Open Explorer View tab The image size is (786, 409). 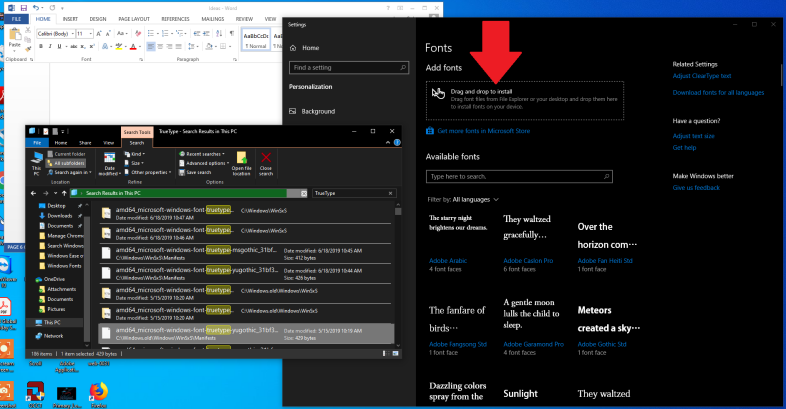coord(109,143)
